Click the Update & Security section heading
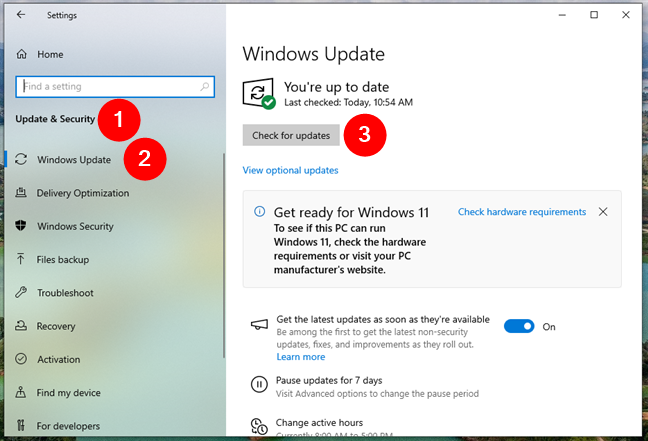648x441 pixels. click(x=55, y=119)
